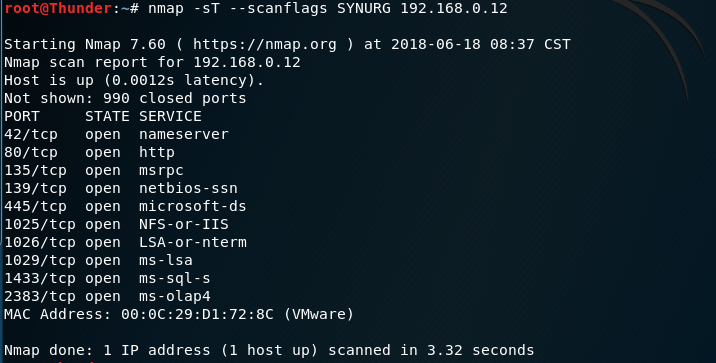This screenshot has height=363, width=716.
Task: Click the SERVICE column header
Action: 170,116
